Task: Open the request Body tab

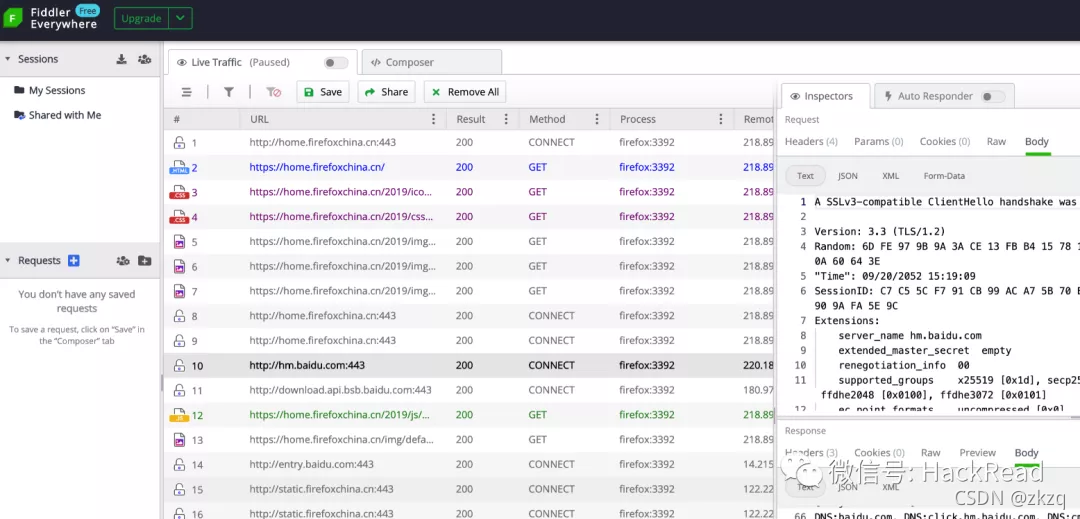Action: coord(1037,141)
